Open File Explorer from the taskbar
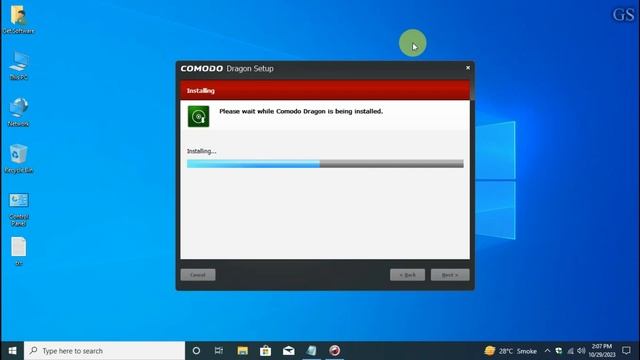Image resolution: width=640 pixels, height=360 pixels. click(242, 351)
